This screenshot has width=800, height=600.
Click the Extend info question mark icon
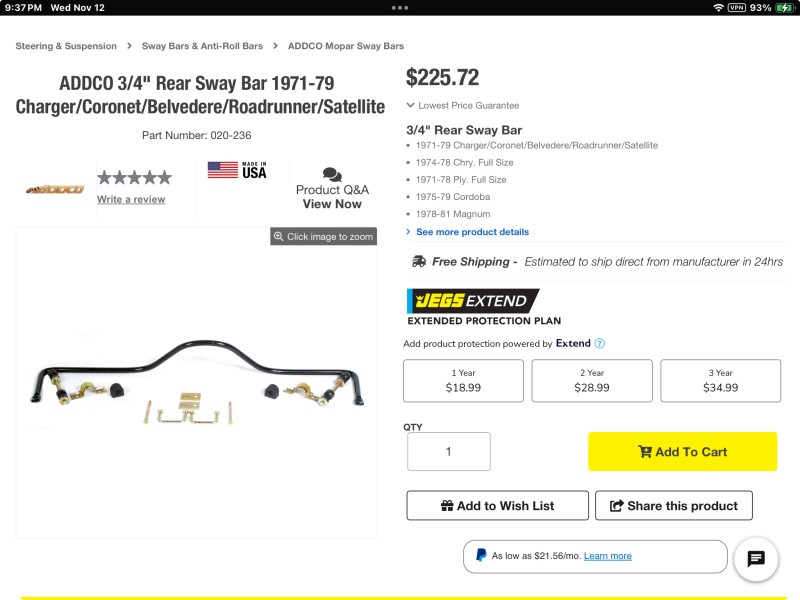(600, 344)
